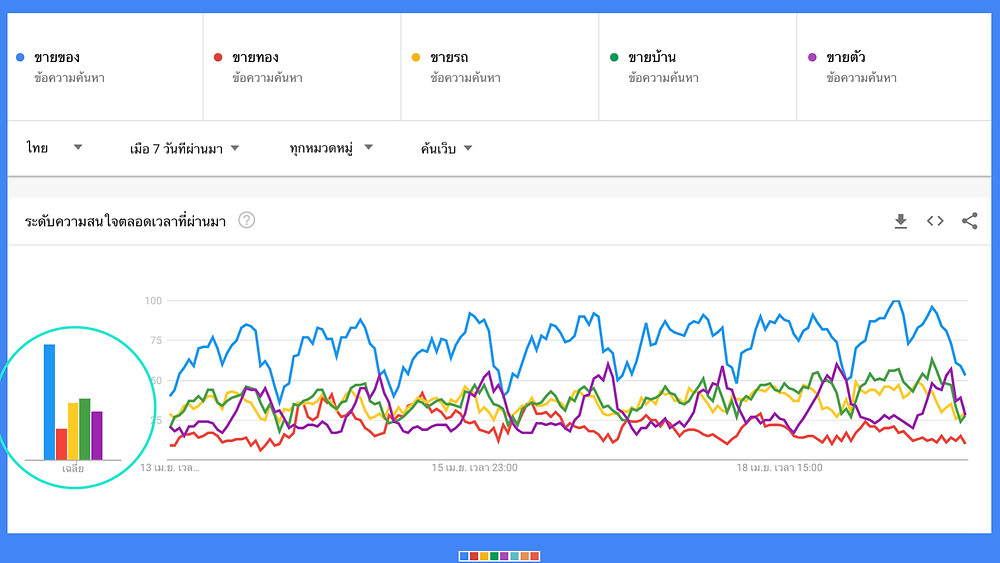Open the help question mark icon
The height and width of the screenshot is (563, 1000).
pyautogui.click(x=246, y=220)
